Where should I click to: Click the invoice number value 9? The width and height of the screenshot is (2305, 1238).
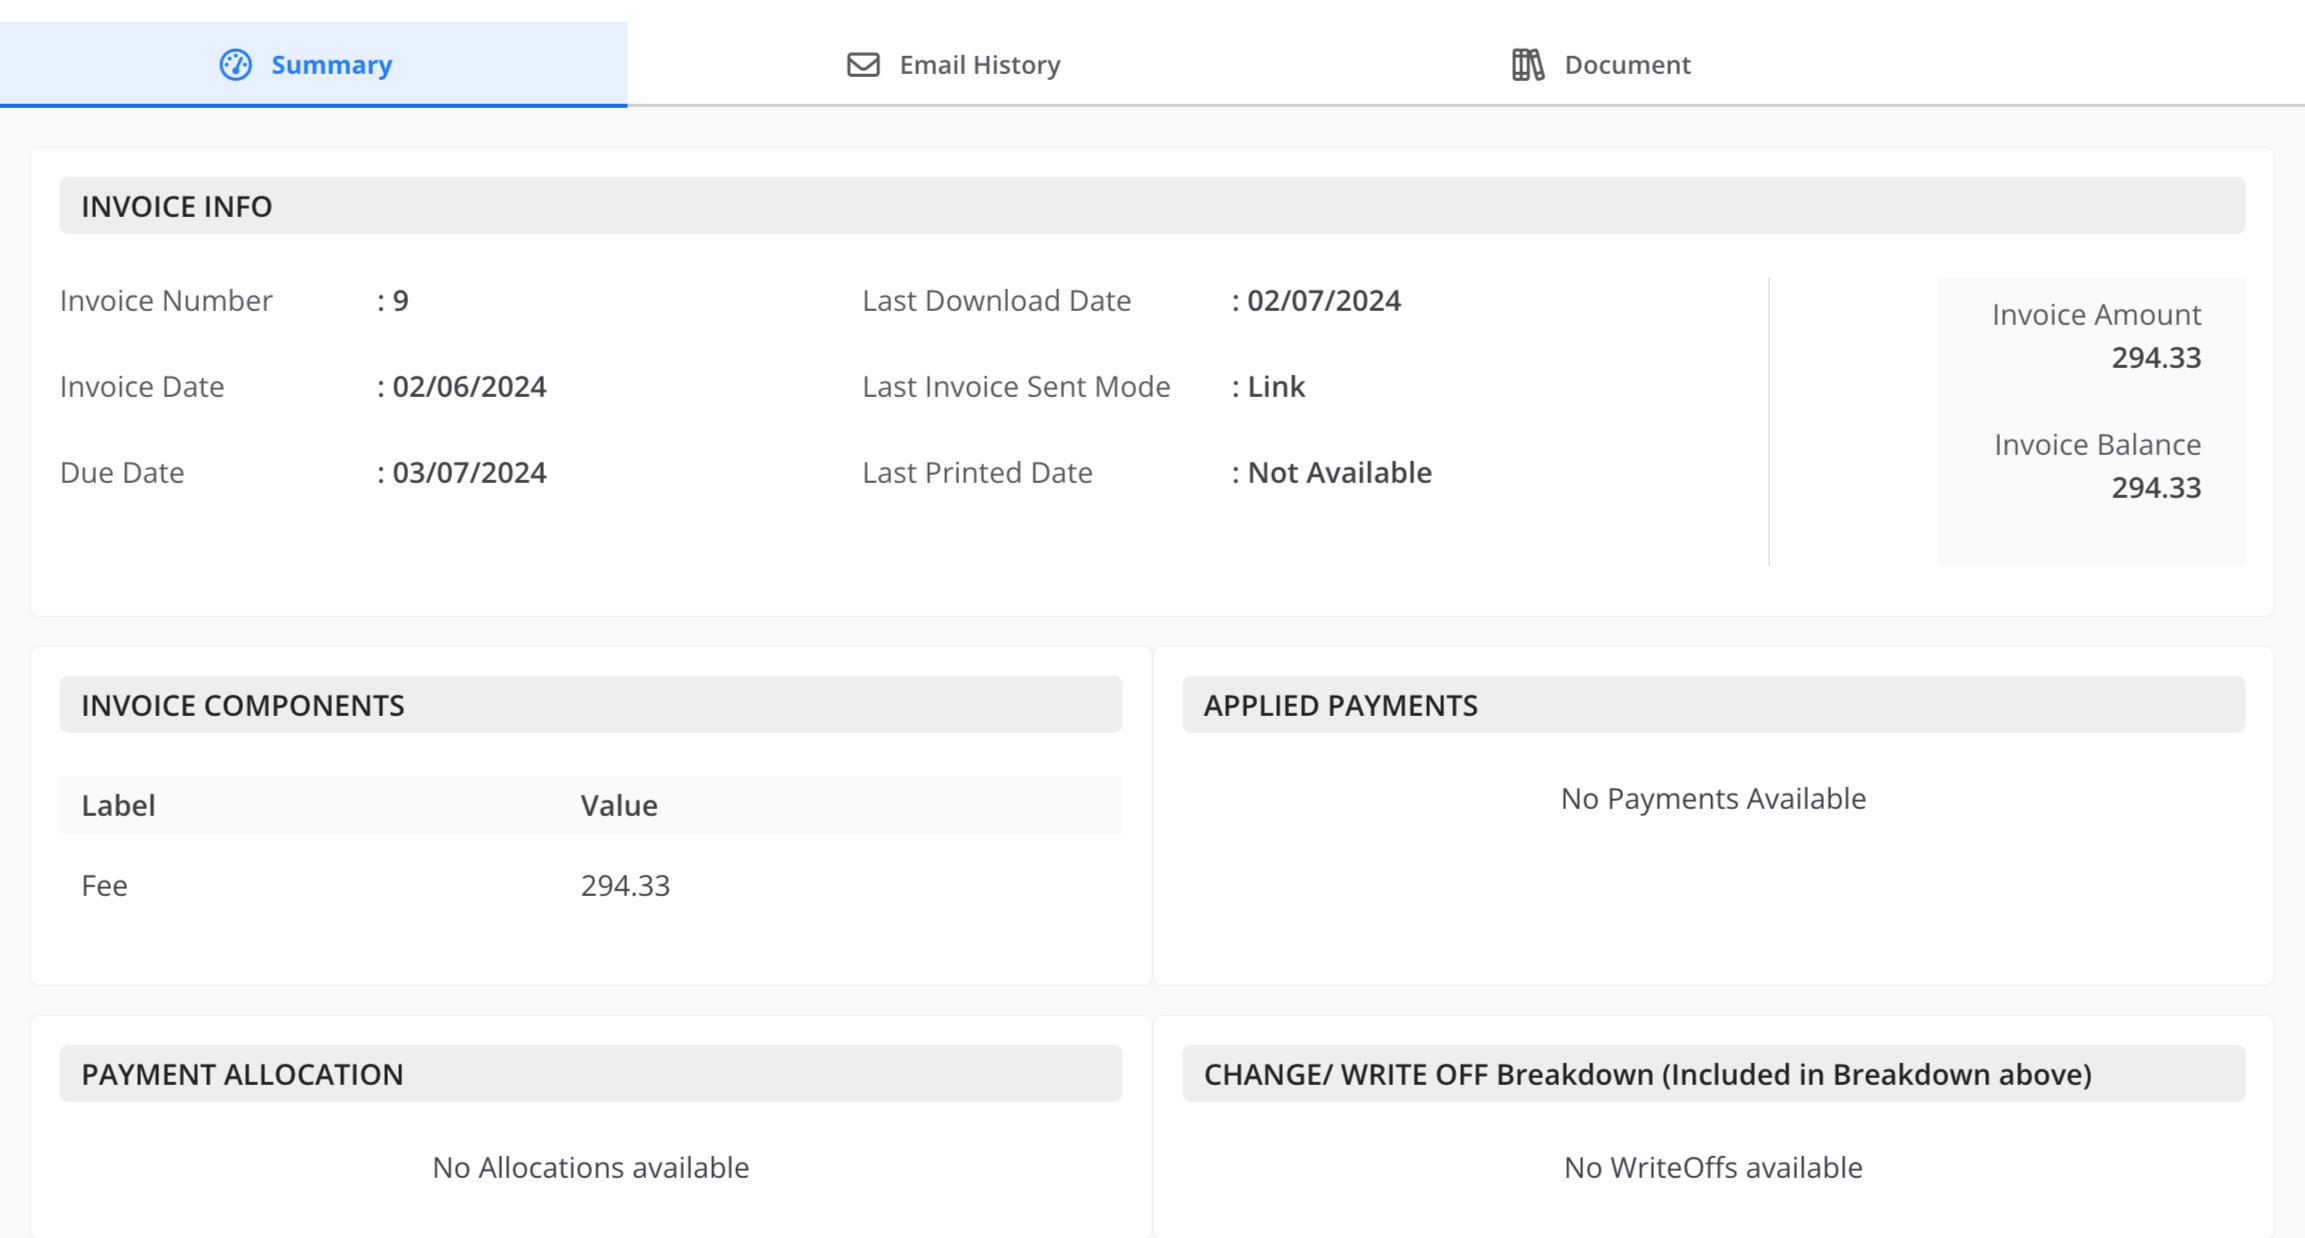400,301
